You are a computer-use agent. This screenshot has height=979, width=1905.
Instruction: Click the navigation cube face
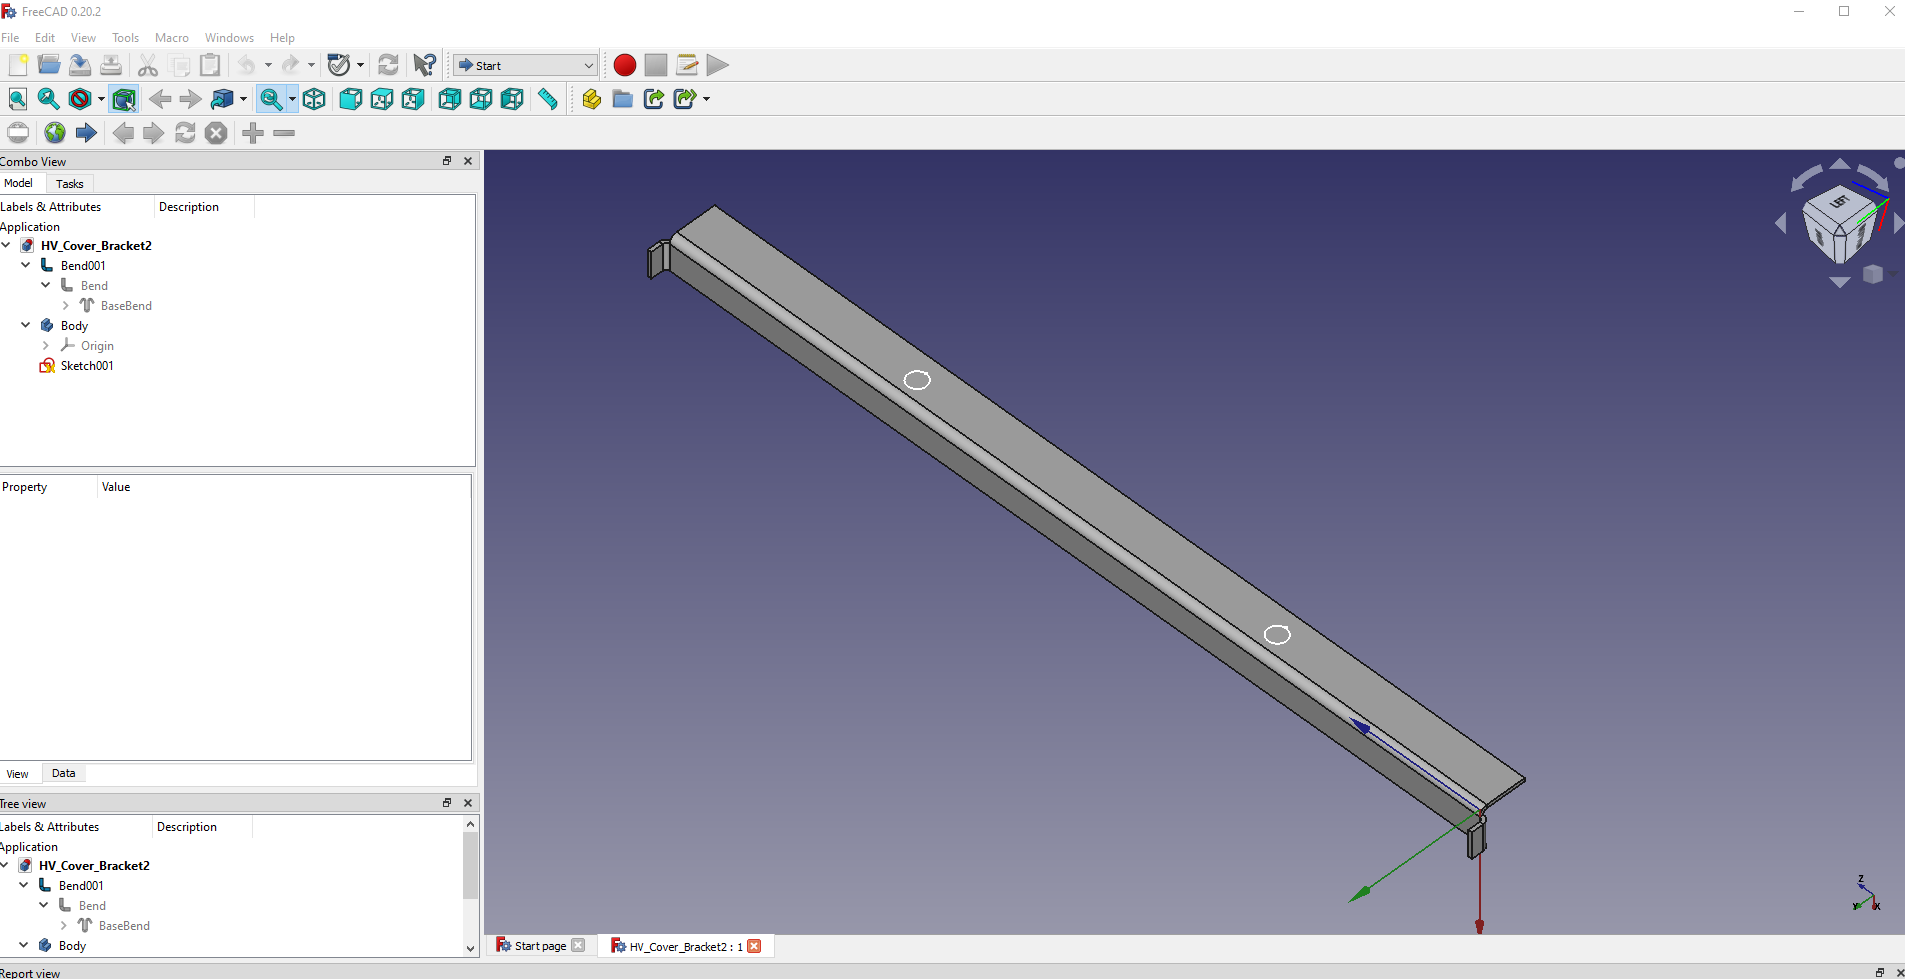click(1840, 222)
